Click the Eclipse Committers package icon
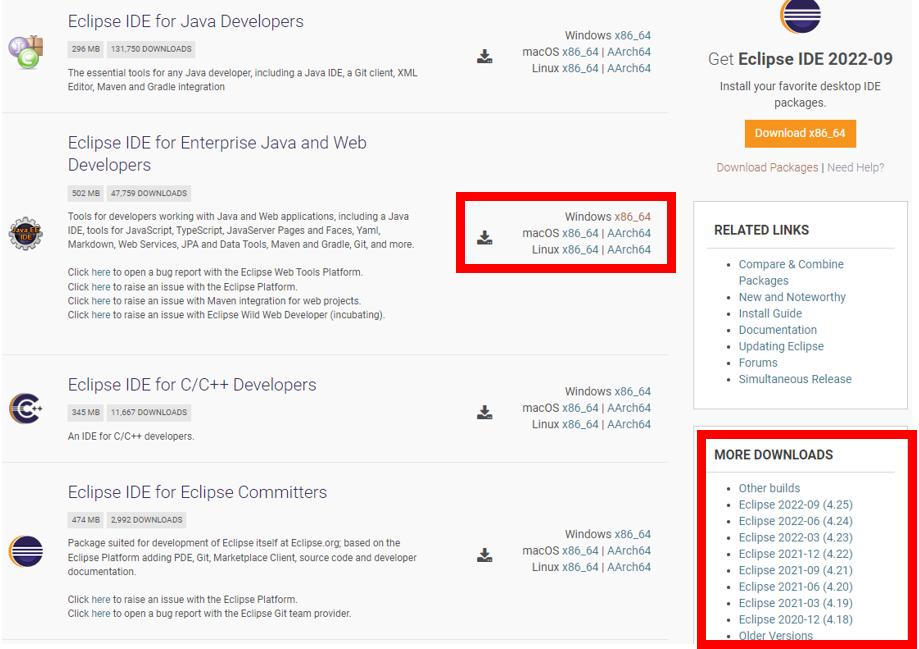This screenshot has height=649, width=919. pyautogui.click(x=25, y=551)
